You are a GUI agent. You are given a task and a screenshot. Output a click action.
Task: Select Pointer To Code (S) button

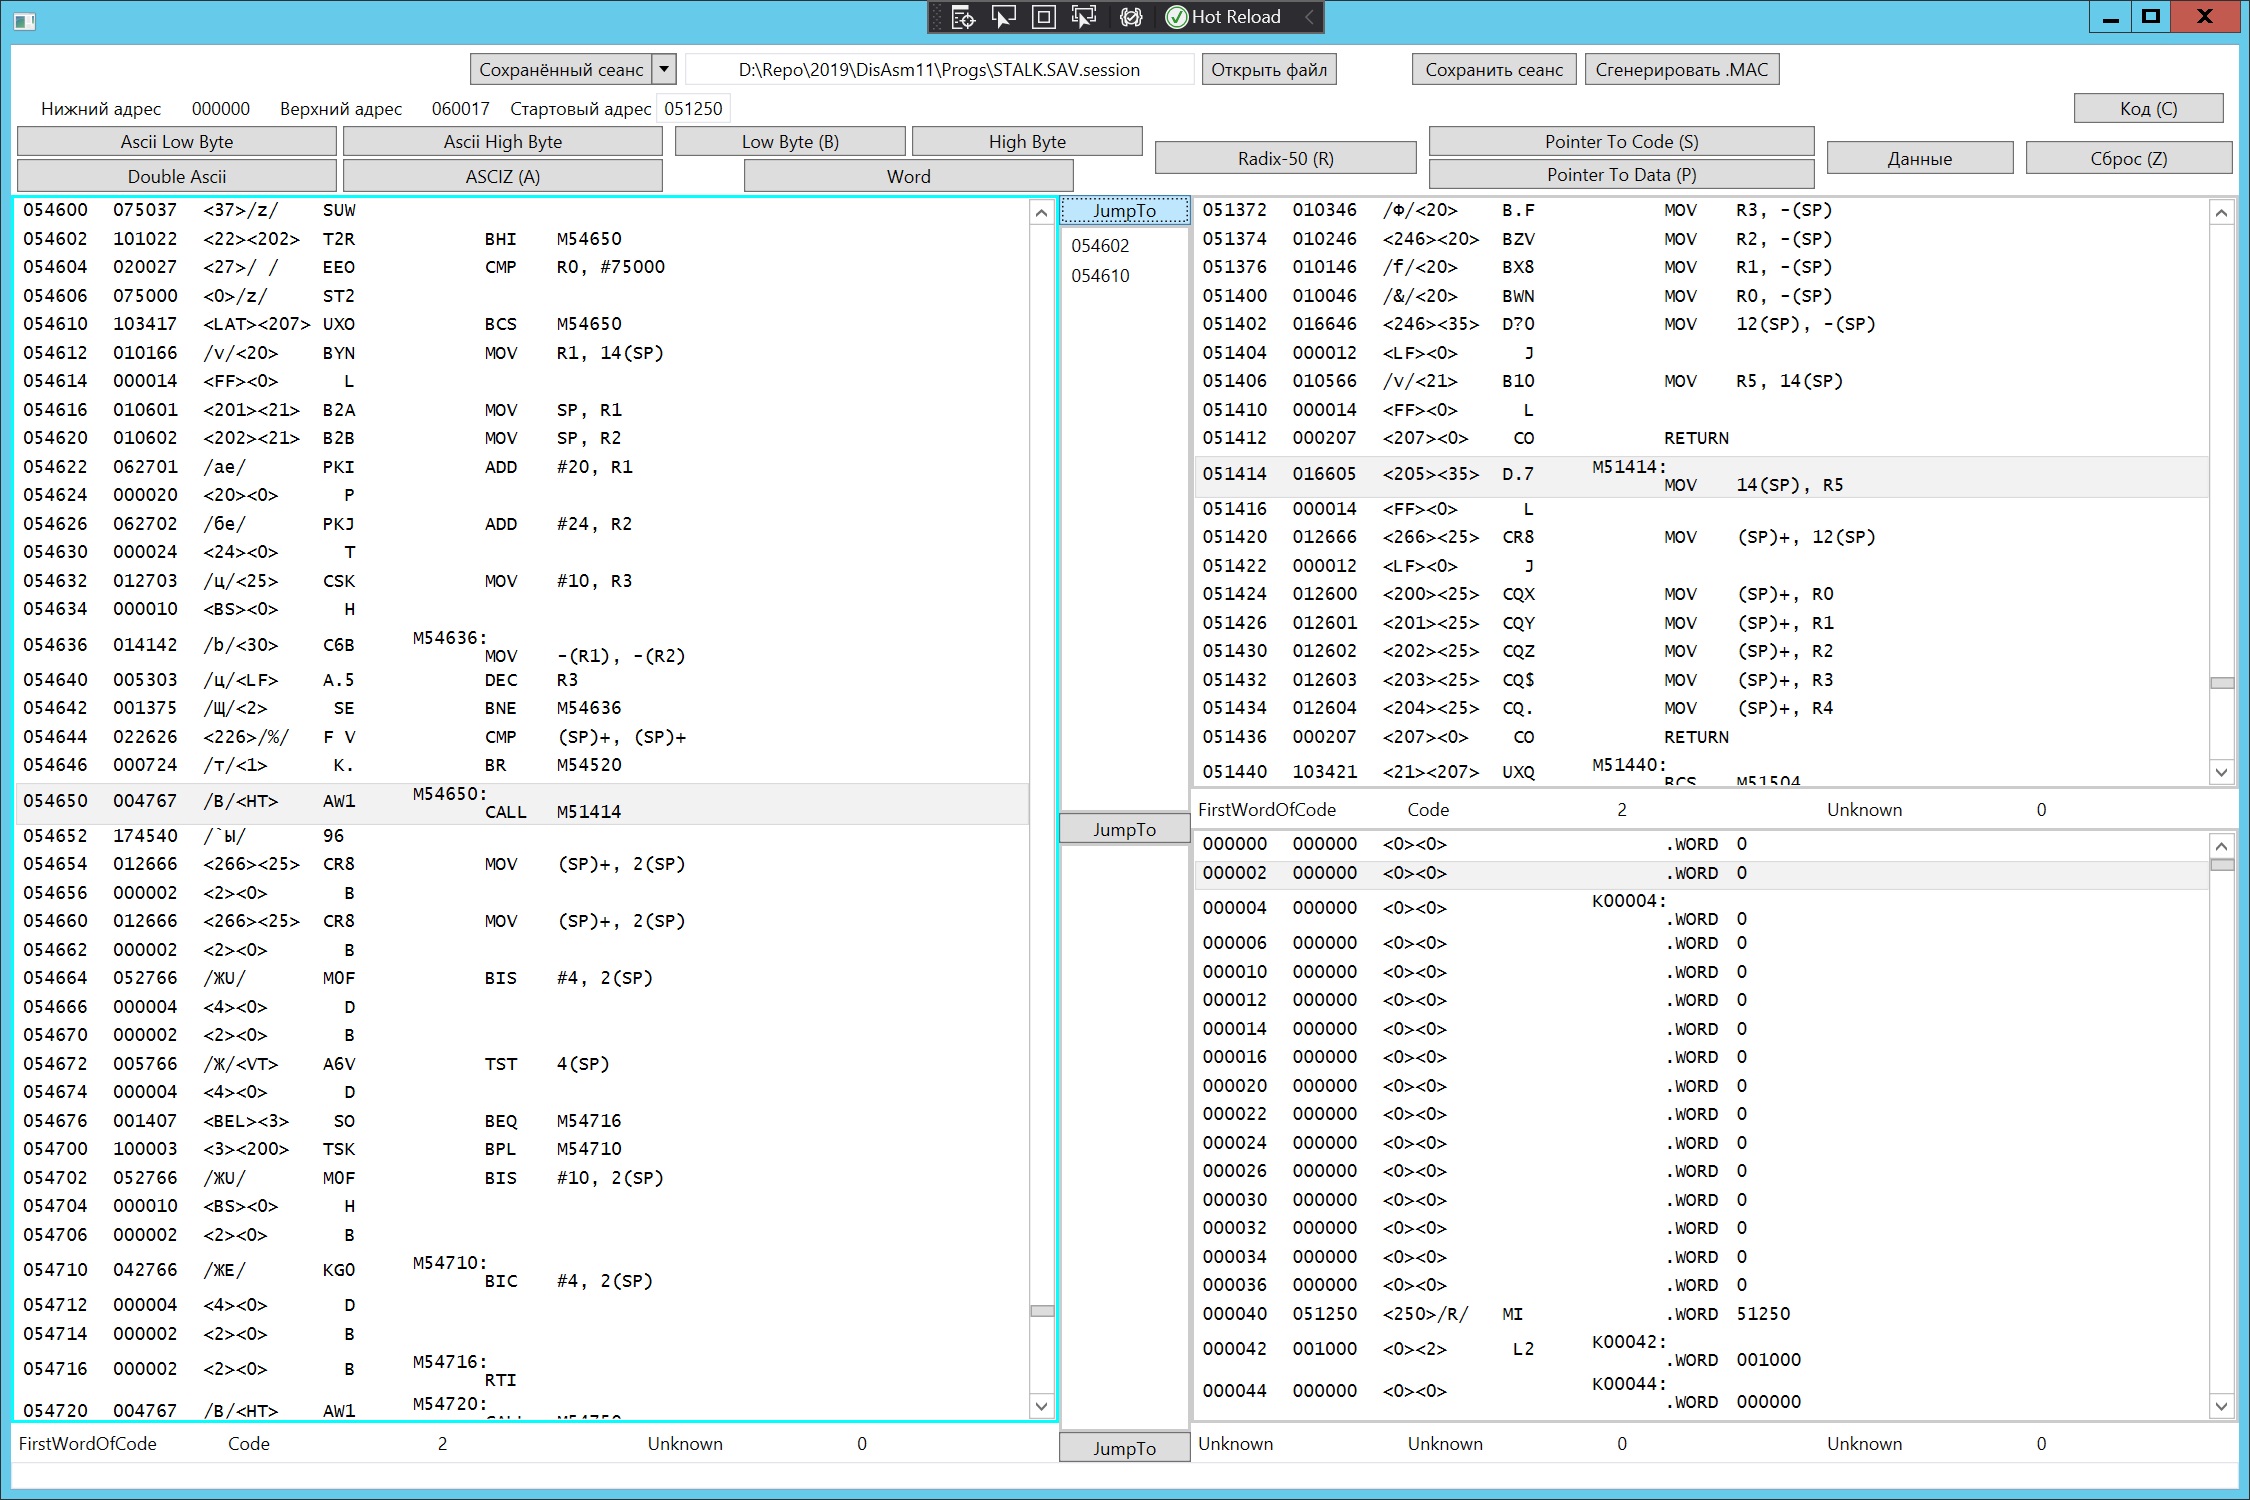click(x=1620, y=141)
